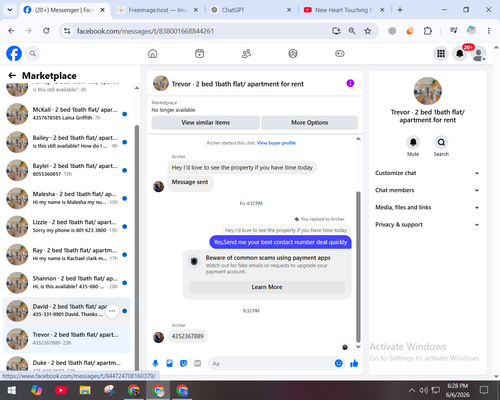Open Shannon conversation in the list

67,282
